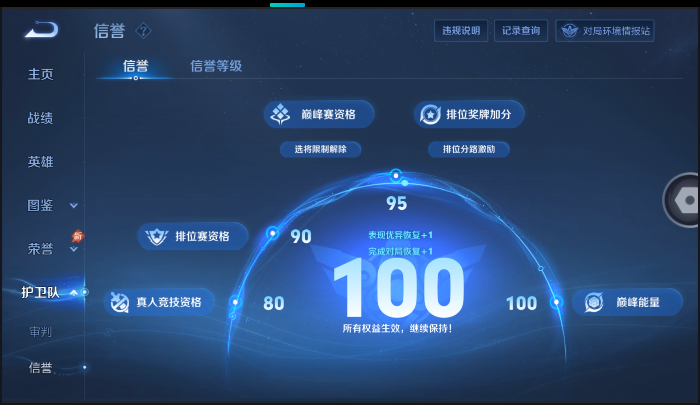Click the badge icon in 对局环境情报站 button
The width and height of the screenshot is (700, 405).
coord(569,31)
